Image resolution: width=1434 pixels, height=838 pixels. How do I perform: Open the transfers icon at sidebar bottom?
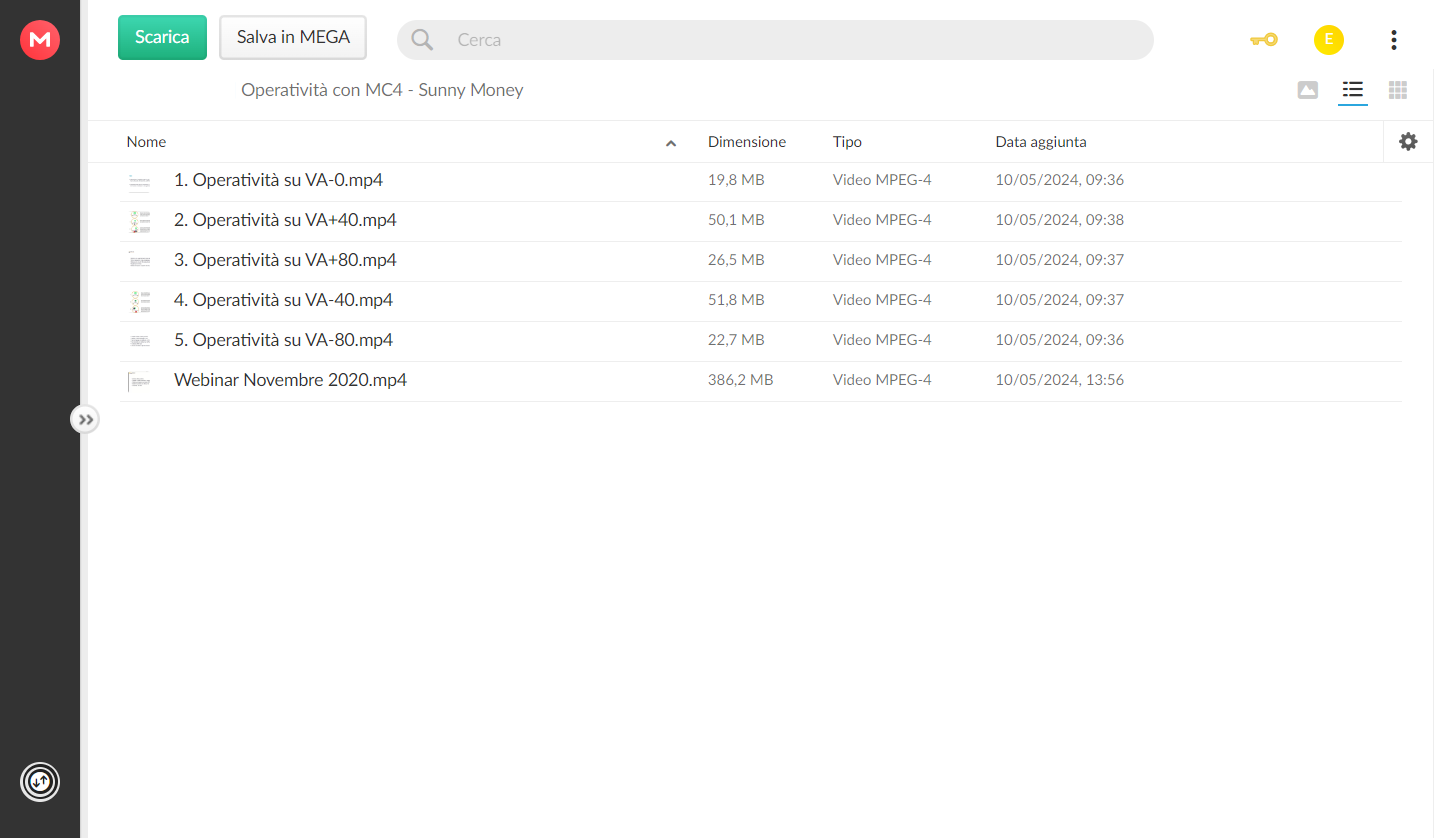pos(40,781)
